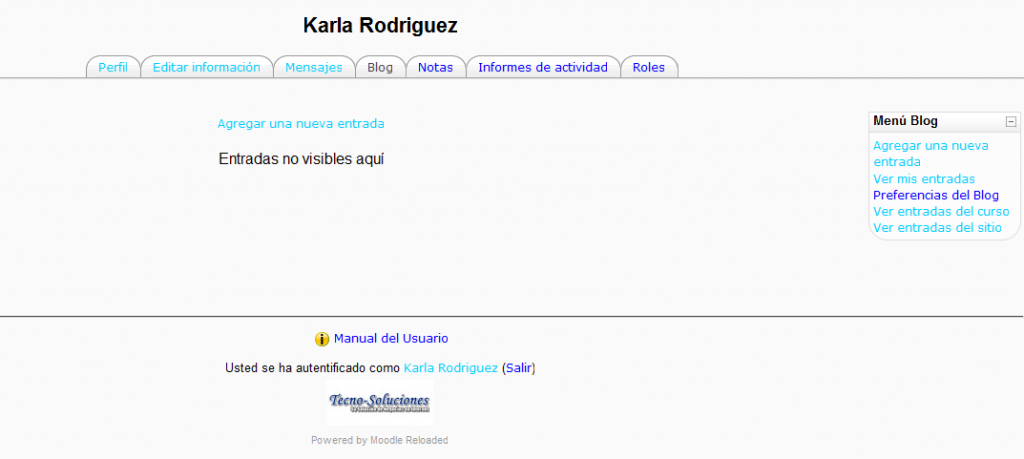Click 'Ver entradas del curso' link
The width and height of the screenshot is (1024, 459).
click(x=940, y=211)
